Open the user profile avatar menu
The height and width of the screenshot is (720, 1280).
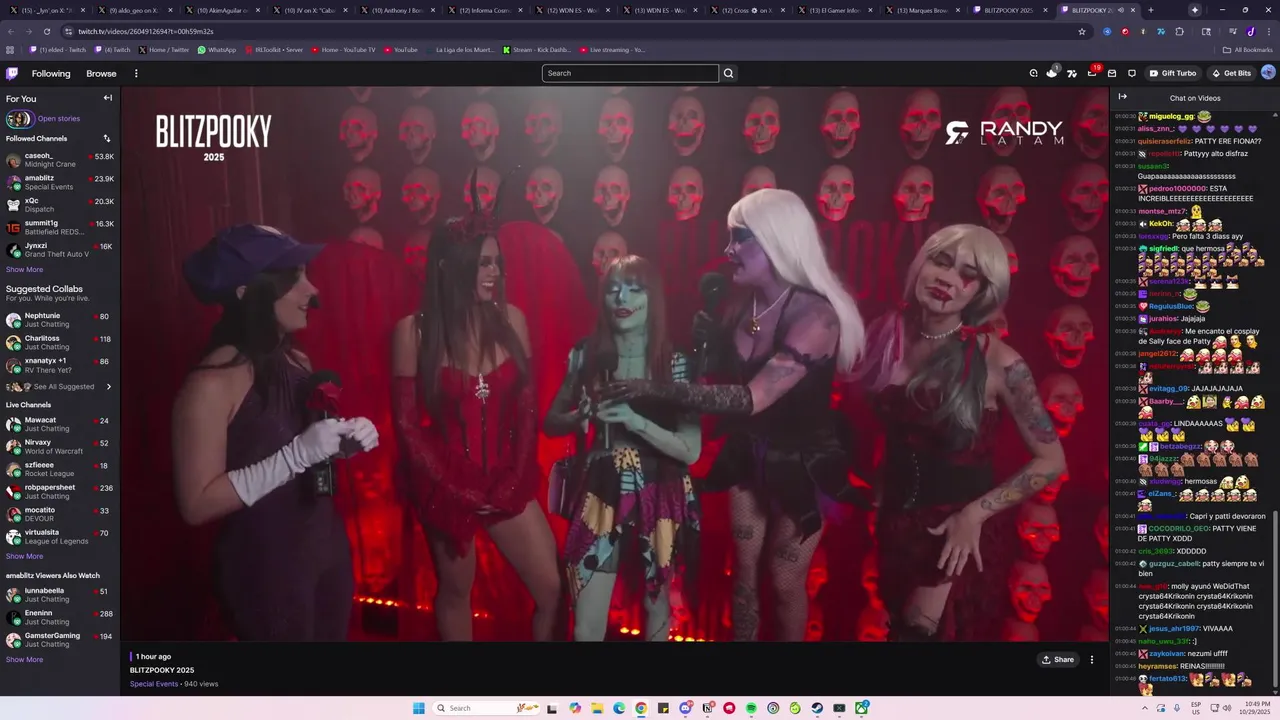tap(1268, 73)
